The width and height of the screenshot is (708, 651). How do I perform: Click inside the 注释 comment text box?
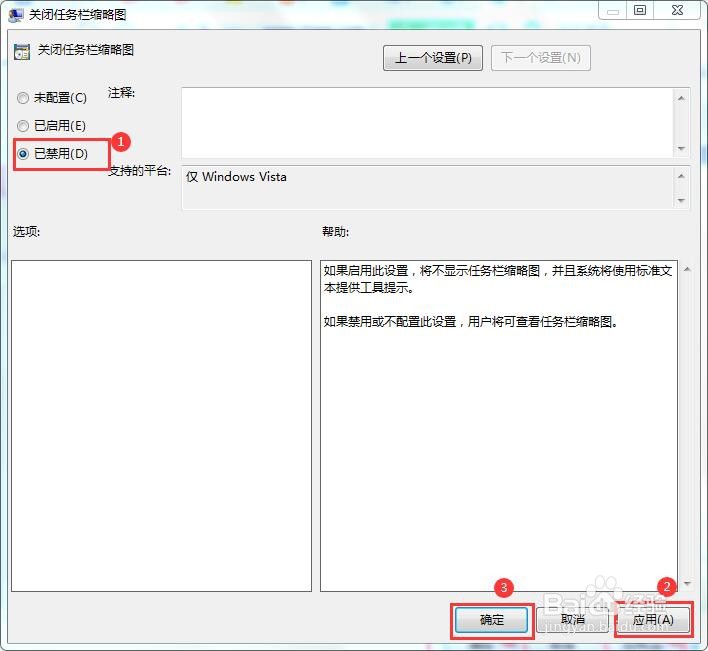point(427,123)
